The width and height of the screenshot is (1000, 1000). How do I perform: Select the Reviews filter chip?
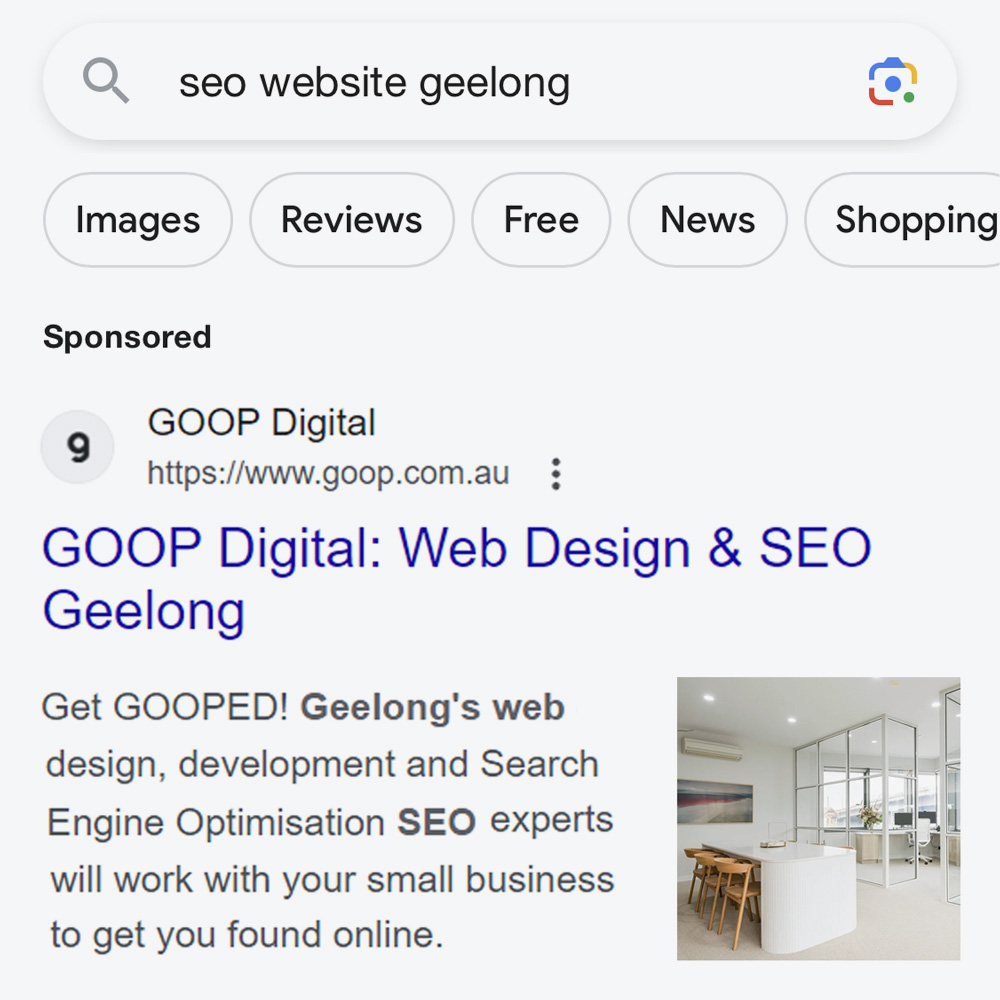pyautogui.click(x=351, y=220)
